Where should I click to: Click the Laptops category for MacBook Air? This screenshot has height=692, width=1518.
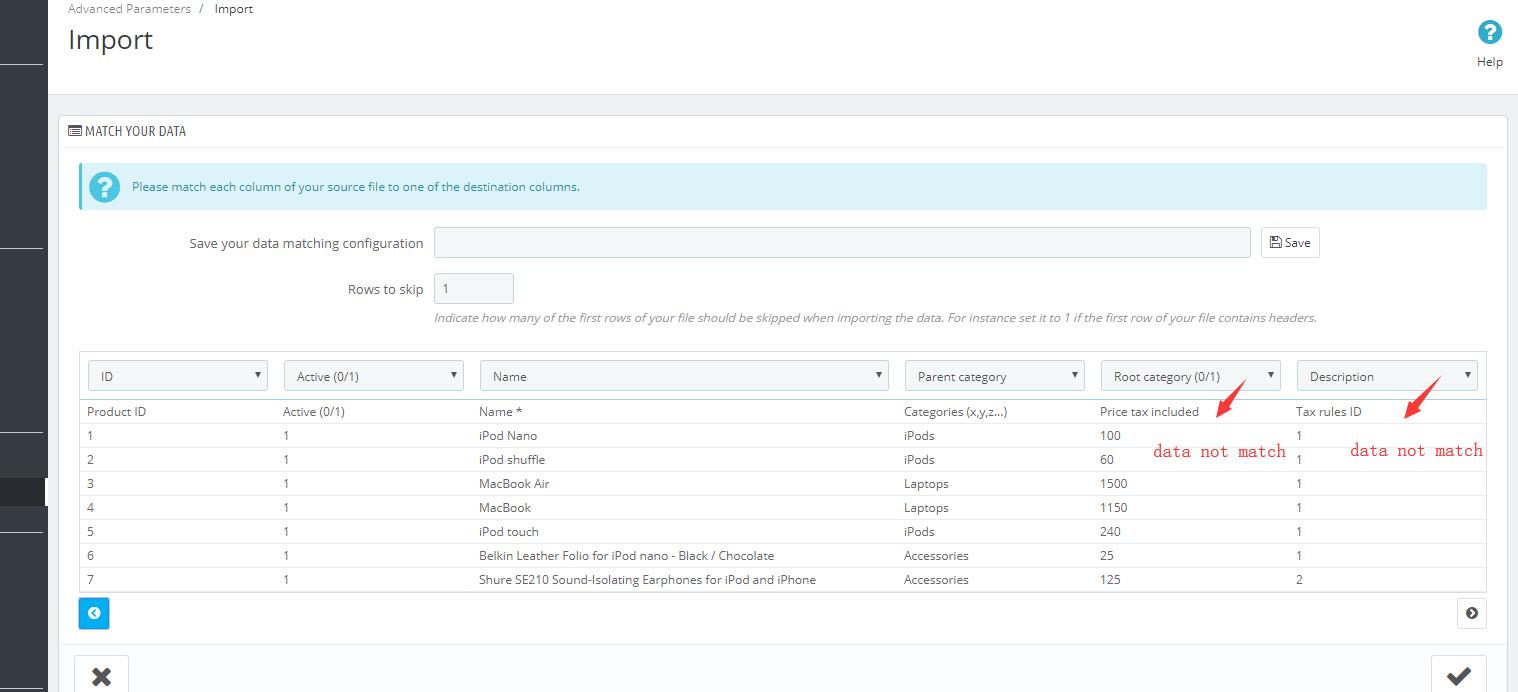pos(926,484)
